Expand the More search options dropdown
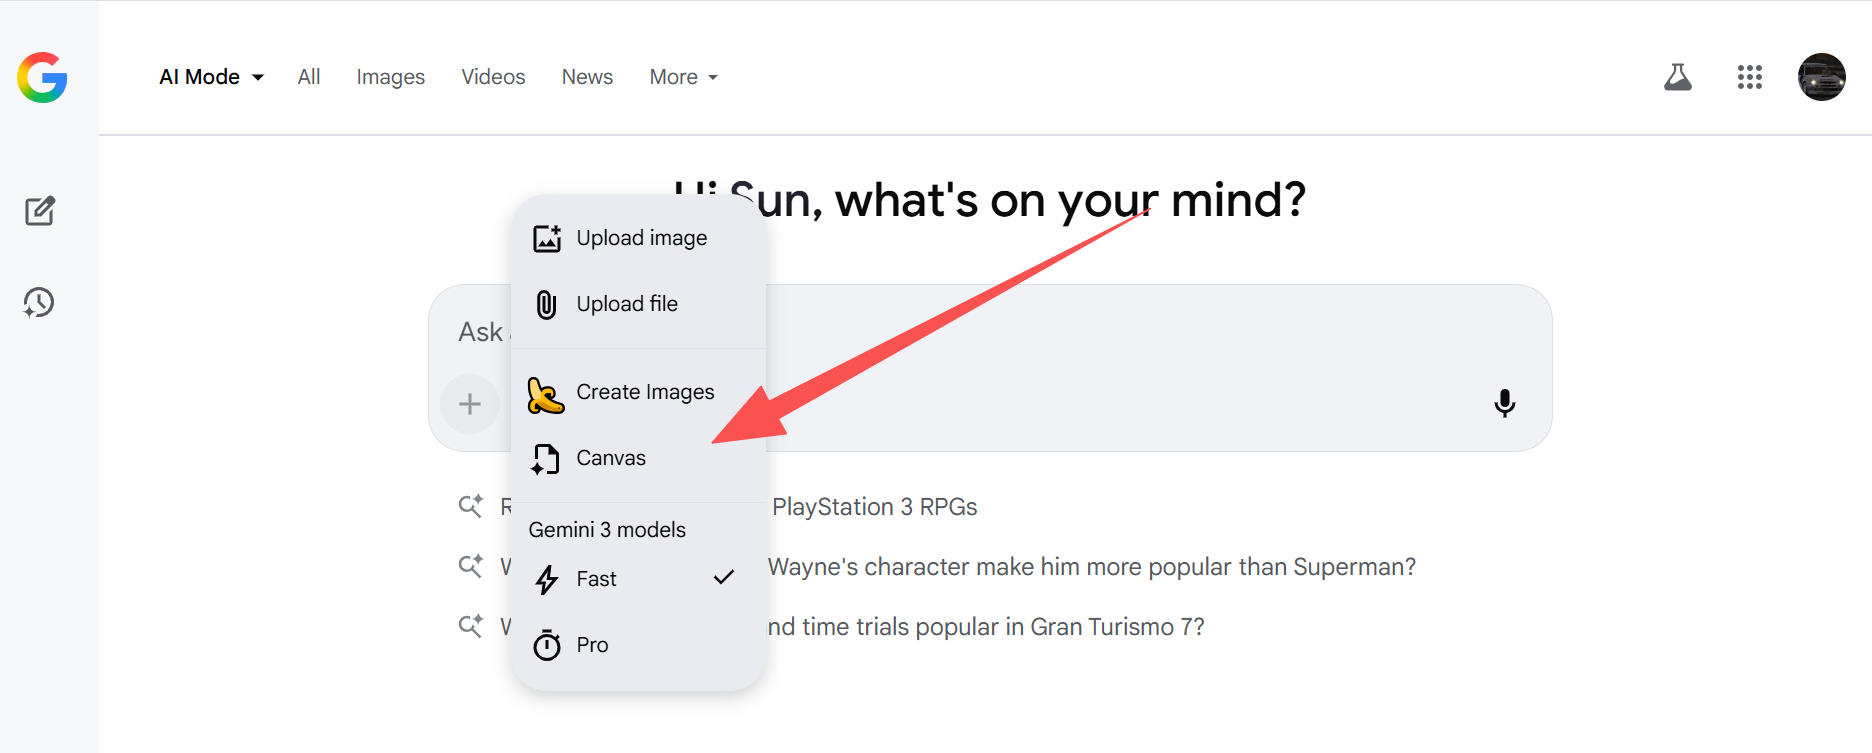The image size is (1872, 753). 683,77
